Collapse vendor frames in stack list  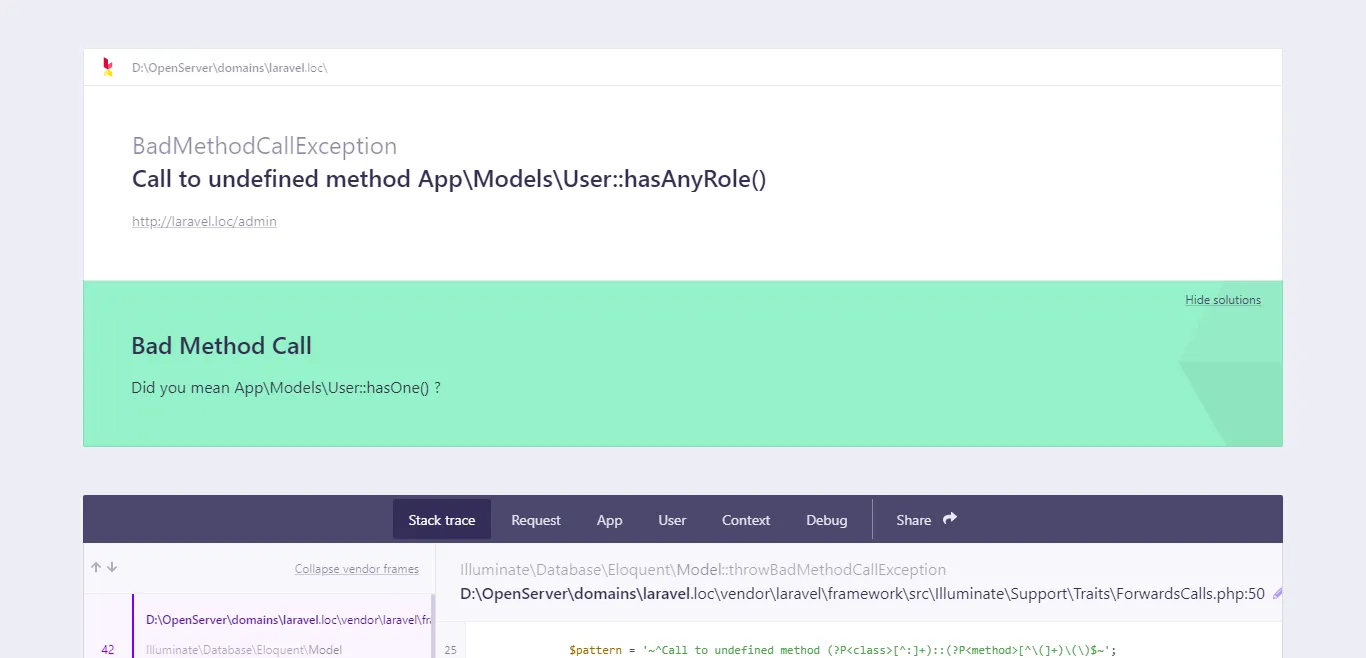356,569
